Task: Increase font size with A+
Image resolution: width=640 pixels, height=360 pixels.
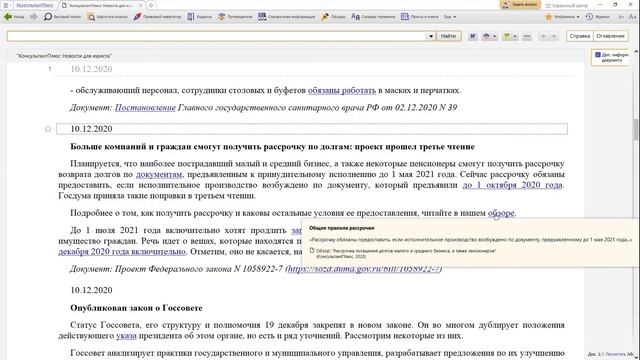Action: pyautogui.click(x=632, y=17)
